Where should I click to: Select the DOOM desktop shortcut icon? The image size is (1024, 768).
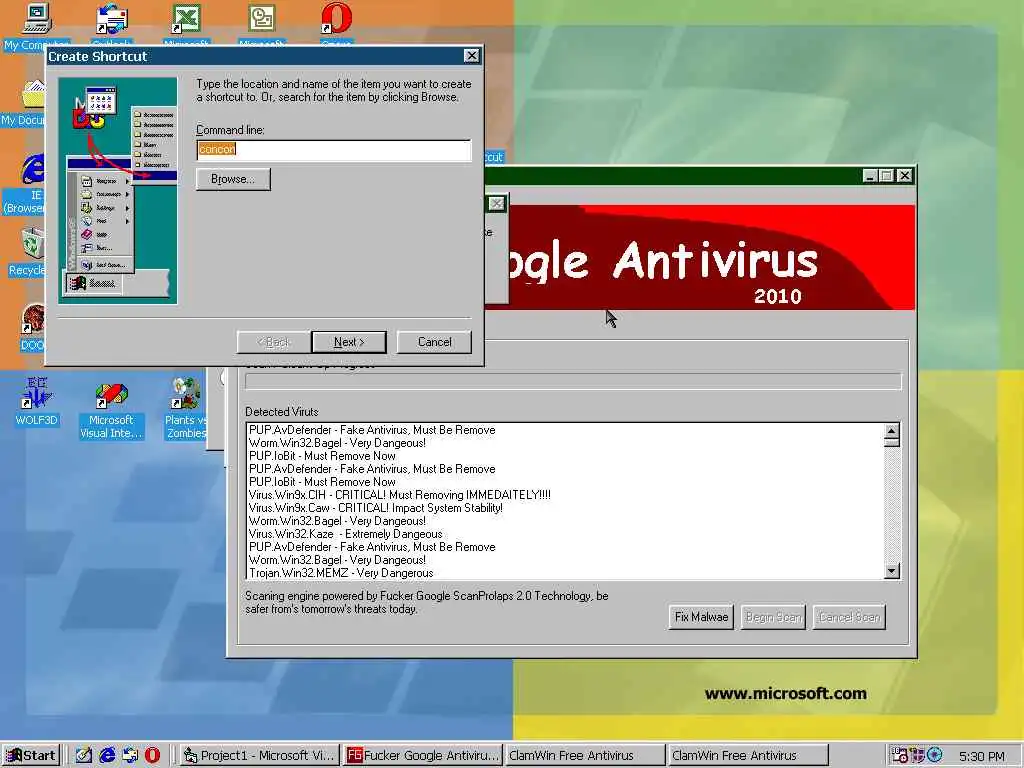[32, 321]
